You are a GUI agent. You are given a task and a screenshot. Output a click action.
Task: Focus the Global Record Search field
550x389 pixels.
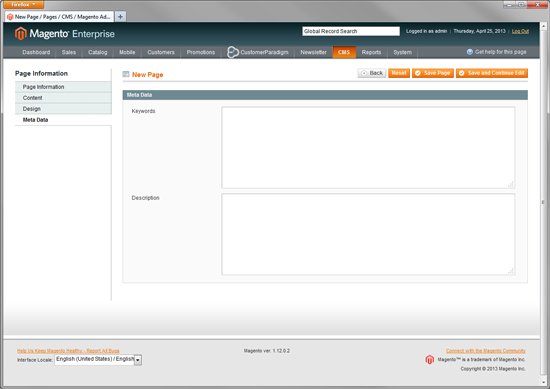(351, 31)
